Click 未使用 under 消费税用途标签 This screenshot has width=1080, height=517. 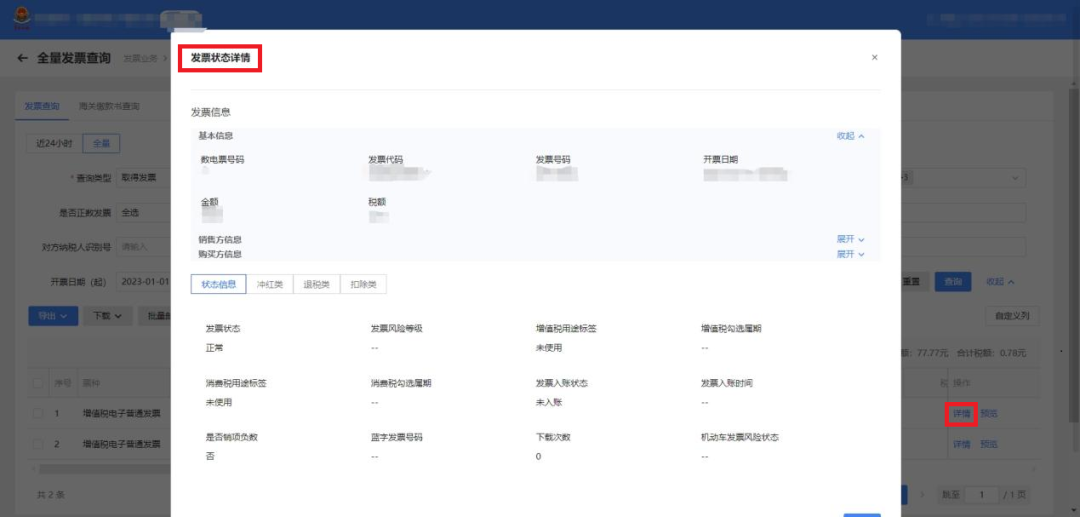coord(219,402)
